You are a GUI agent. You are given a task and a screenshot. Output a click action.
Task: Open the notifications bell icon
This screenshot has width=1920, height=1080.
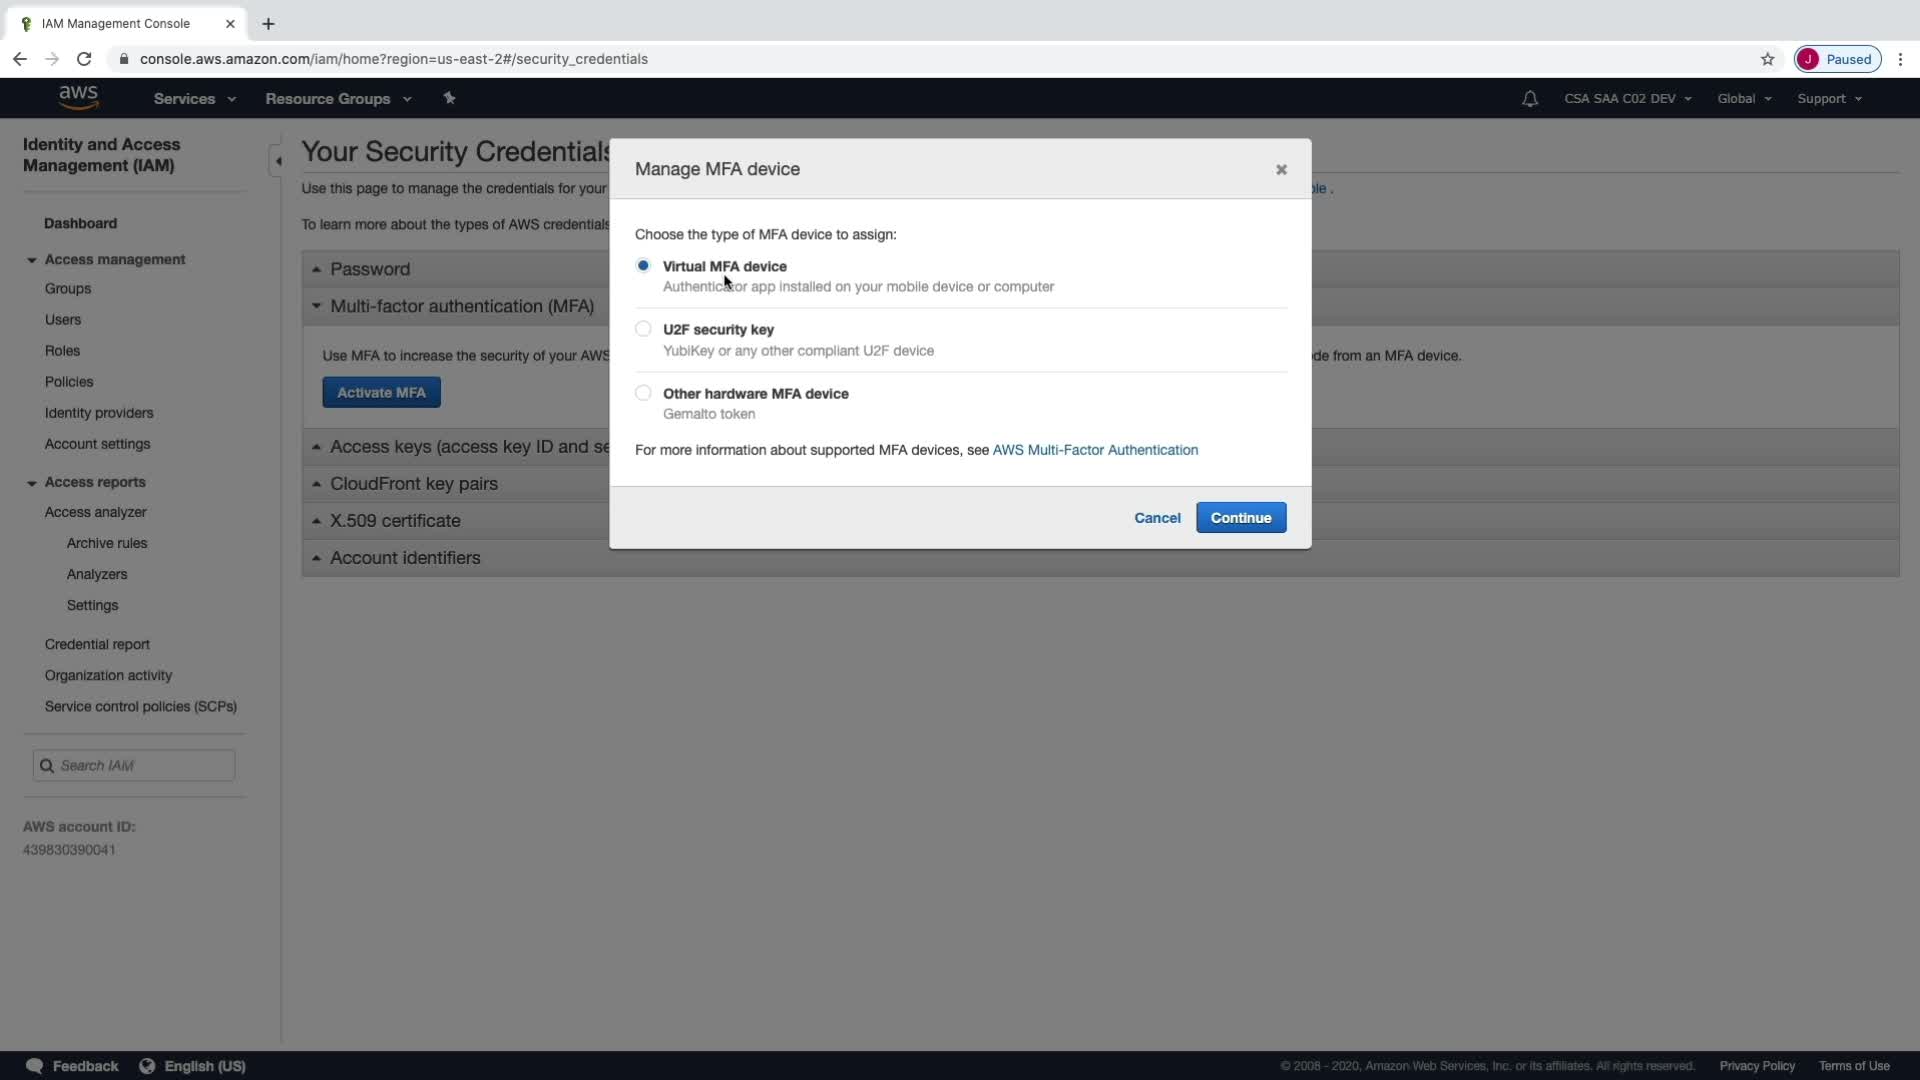(x=1529, y=99)
